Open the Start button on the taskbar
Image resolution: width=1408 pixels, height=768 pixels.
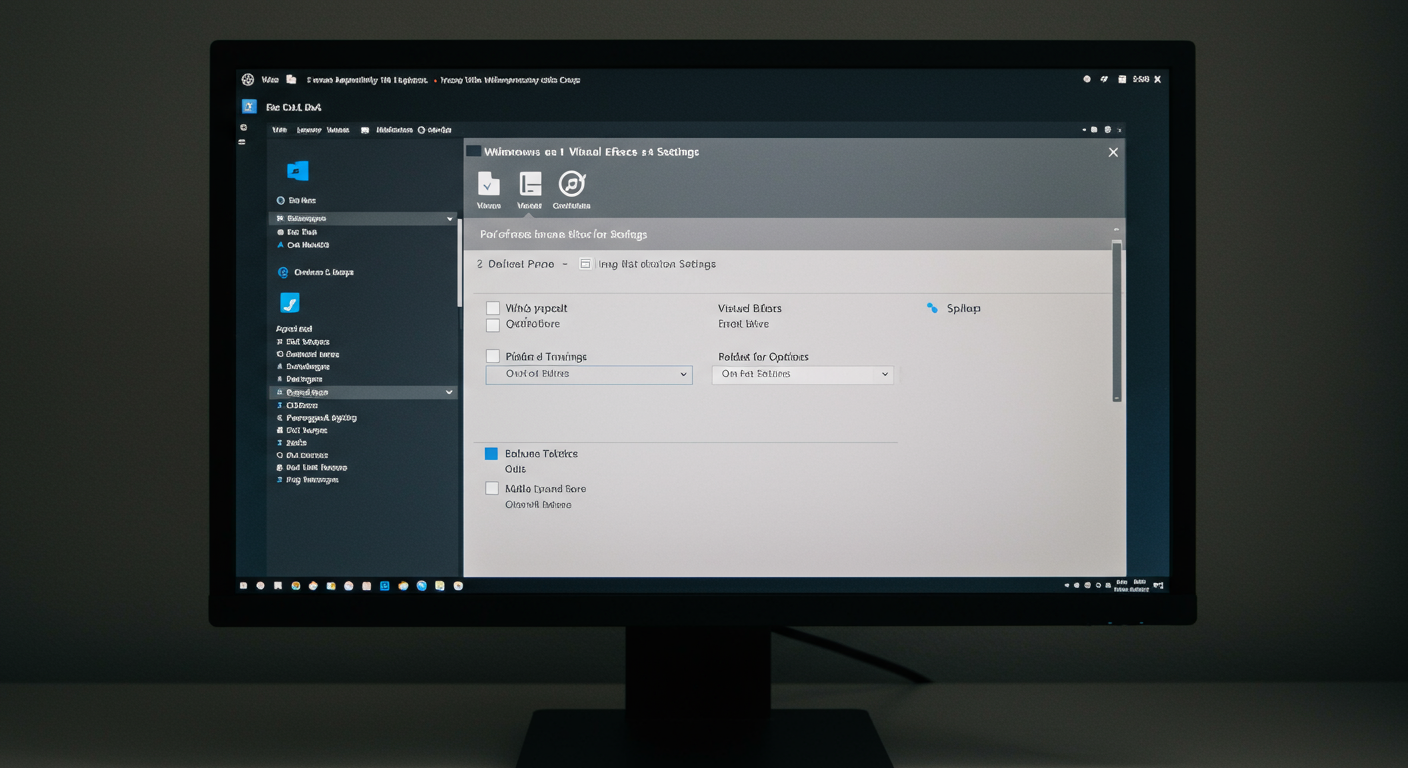tap(243, 586)
